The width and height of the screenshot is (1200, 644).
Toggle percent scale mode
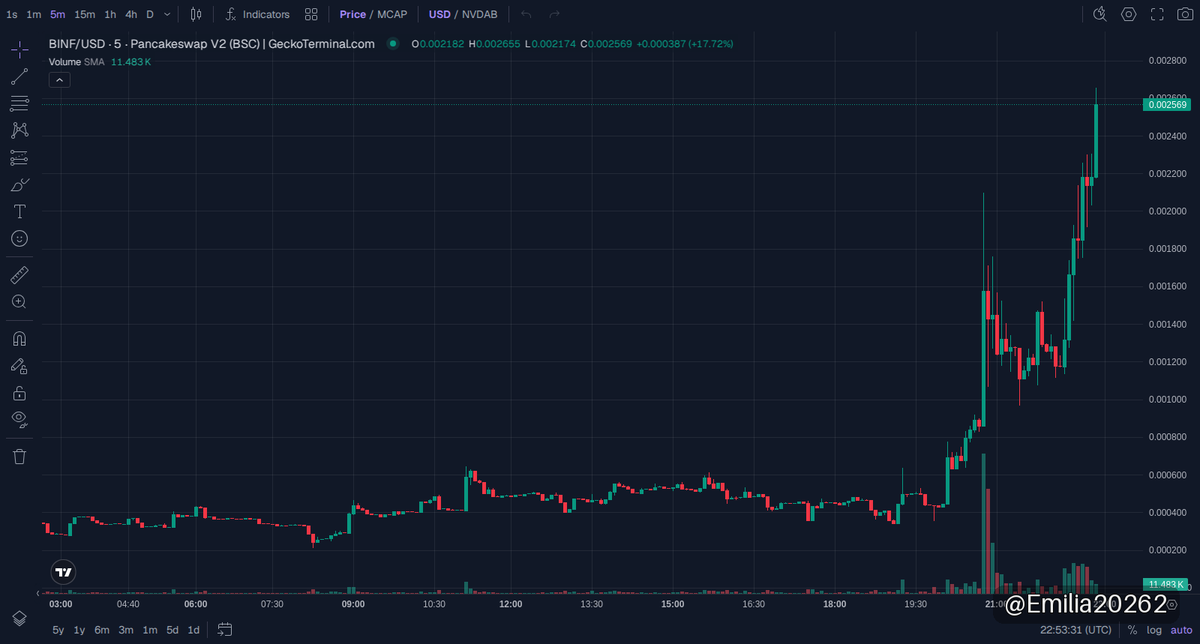tap(1133, 630)
